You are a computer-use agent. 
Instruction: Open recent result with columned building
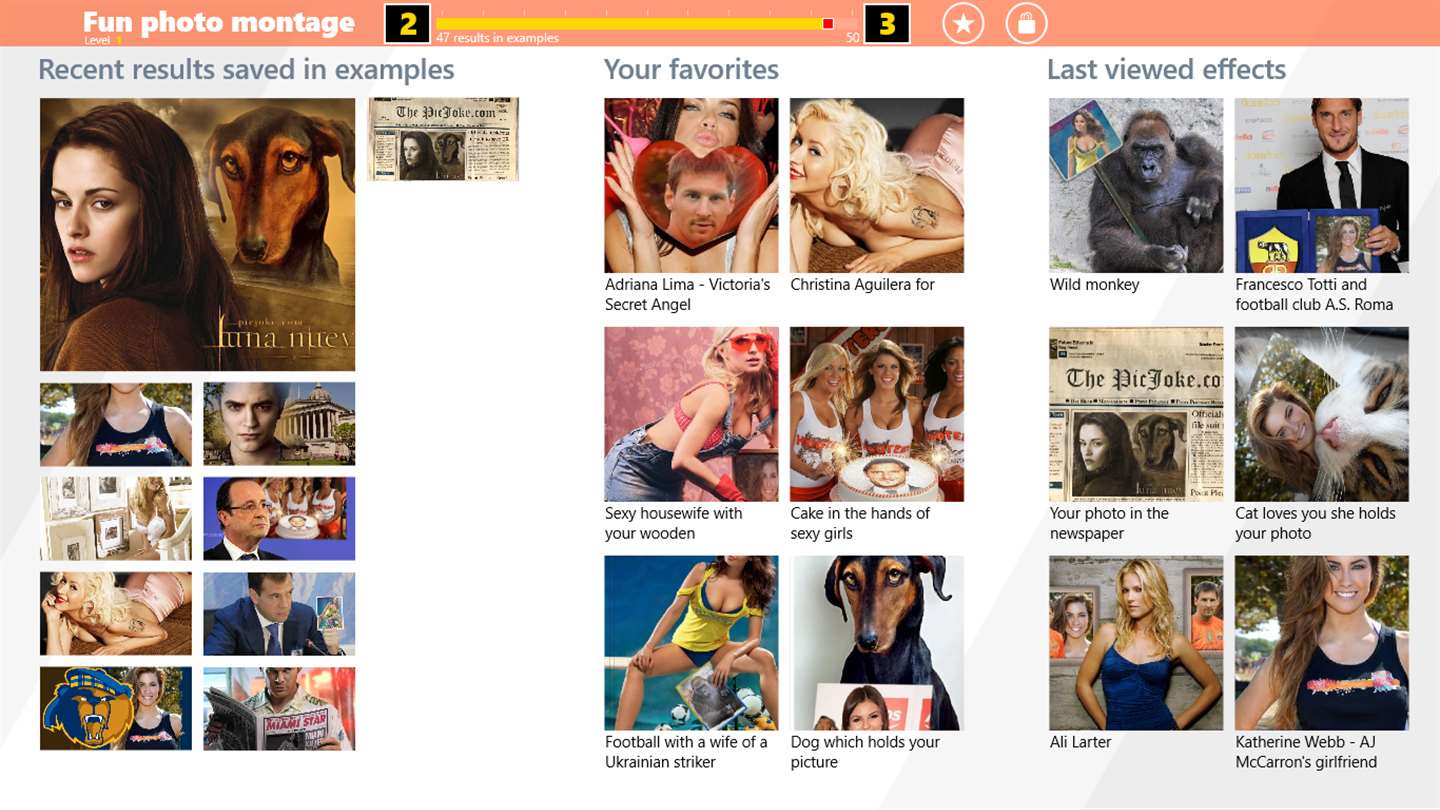pos(279,424)
